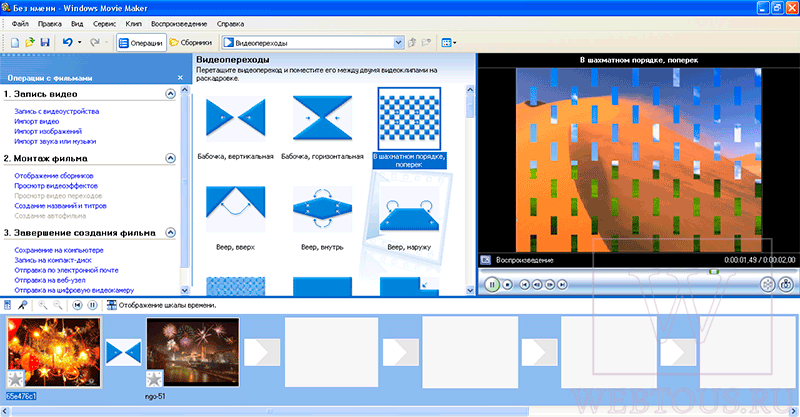Select the ngo-51 fireworks clip
The image size is (800, 417).
(192, 352)
